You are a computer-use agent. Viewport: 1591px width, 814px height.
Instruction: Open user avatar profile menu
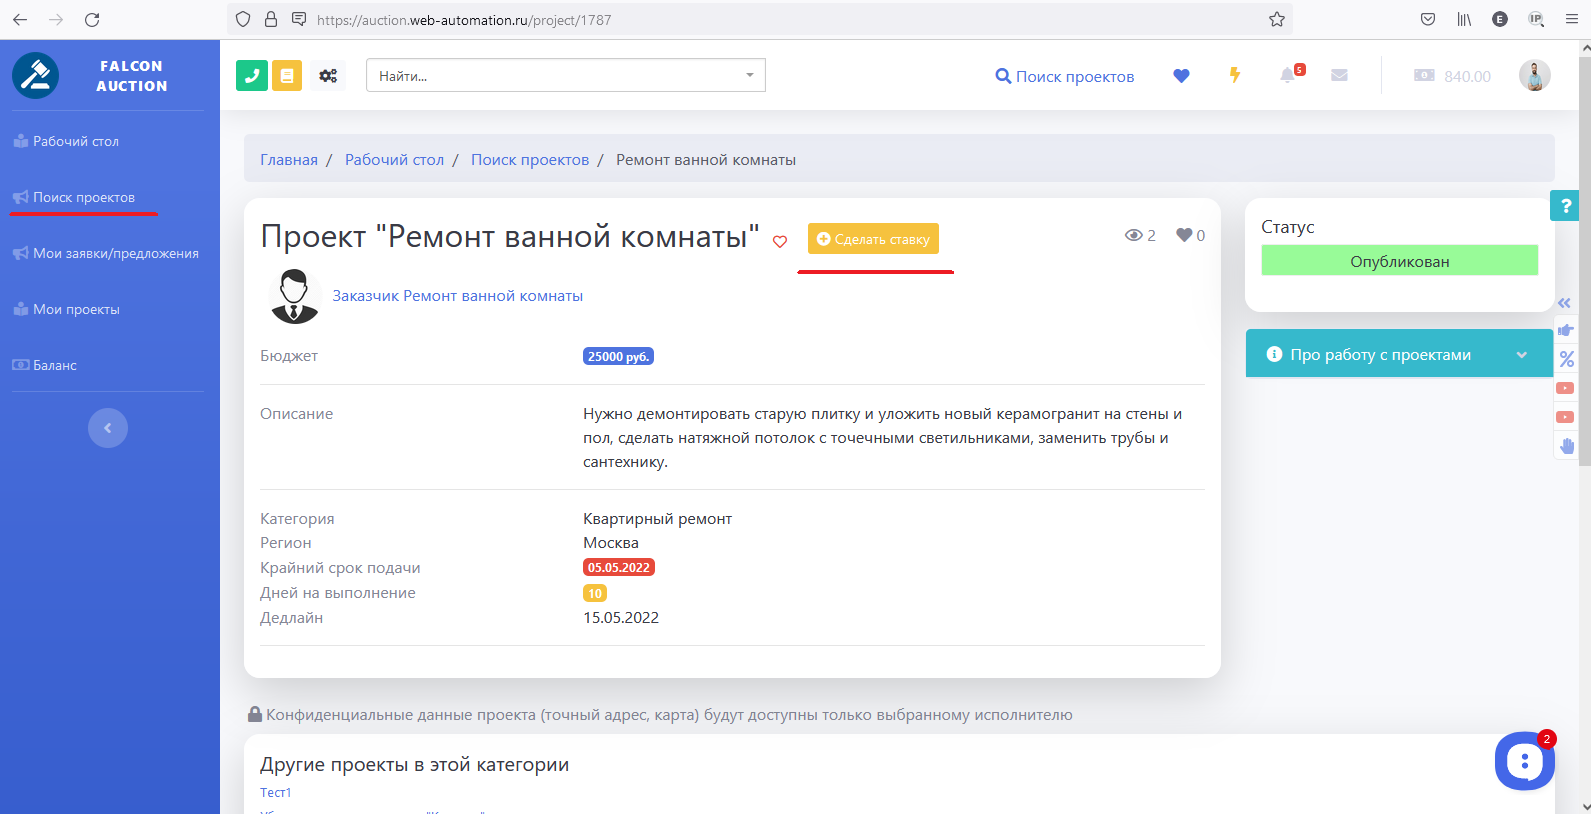(1534, 75)
